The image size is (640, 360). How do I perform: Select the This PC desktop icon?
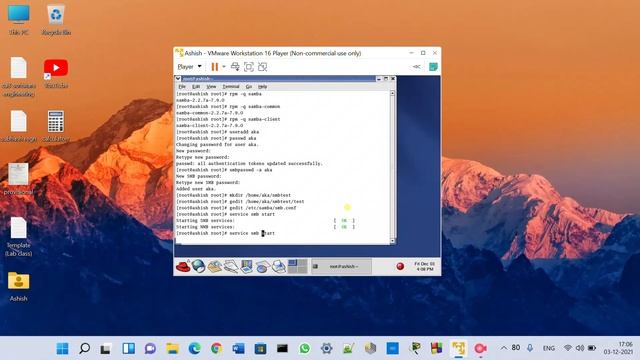(19, 20)
